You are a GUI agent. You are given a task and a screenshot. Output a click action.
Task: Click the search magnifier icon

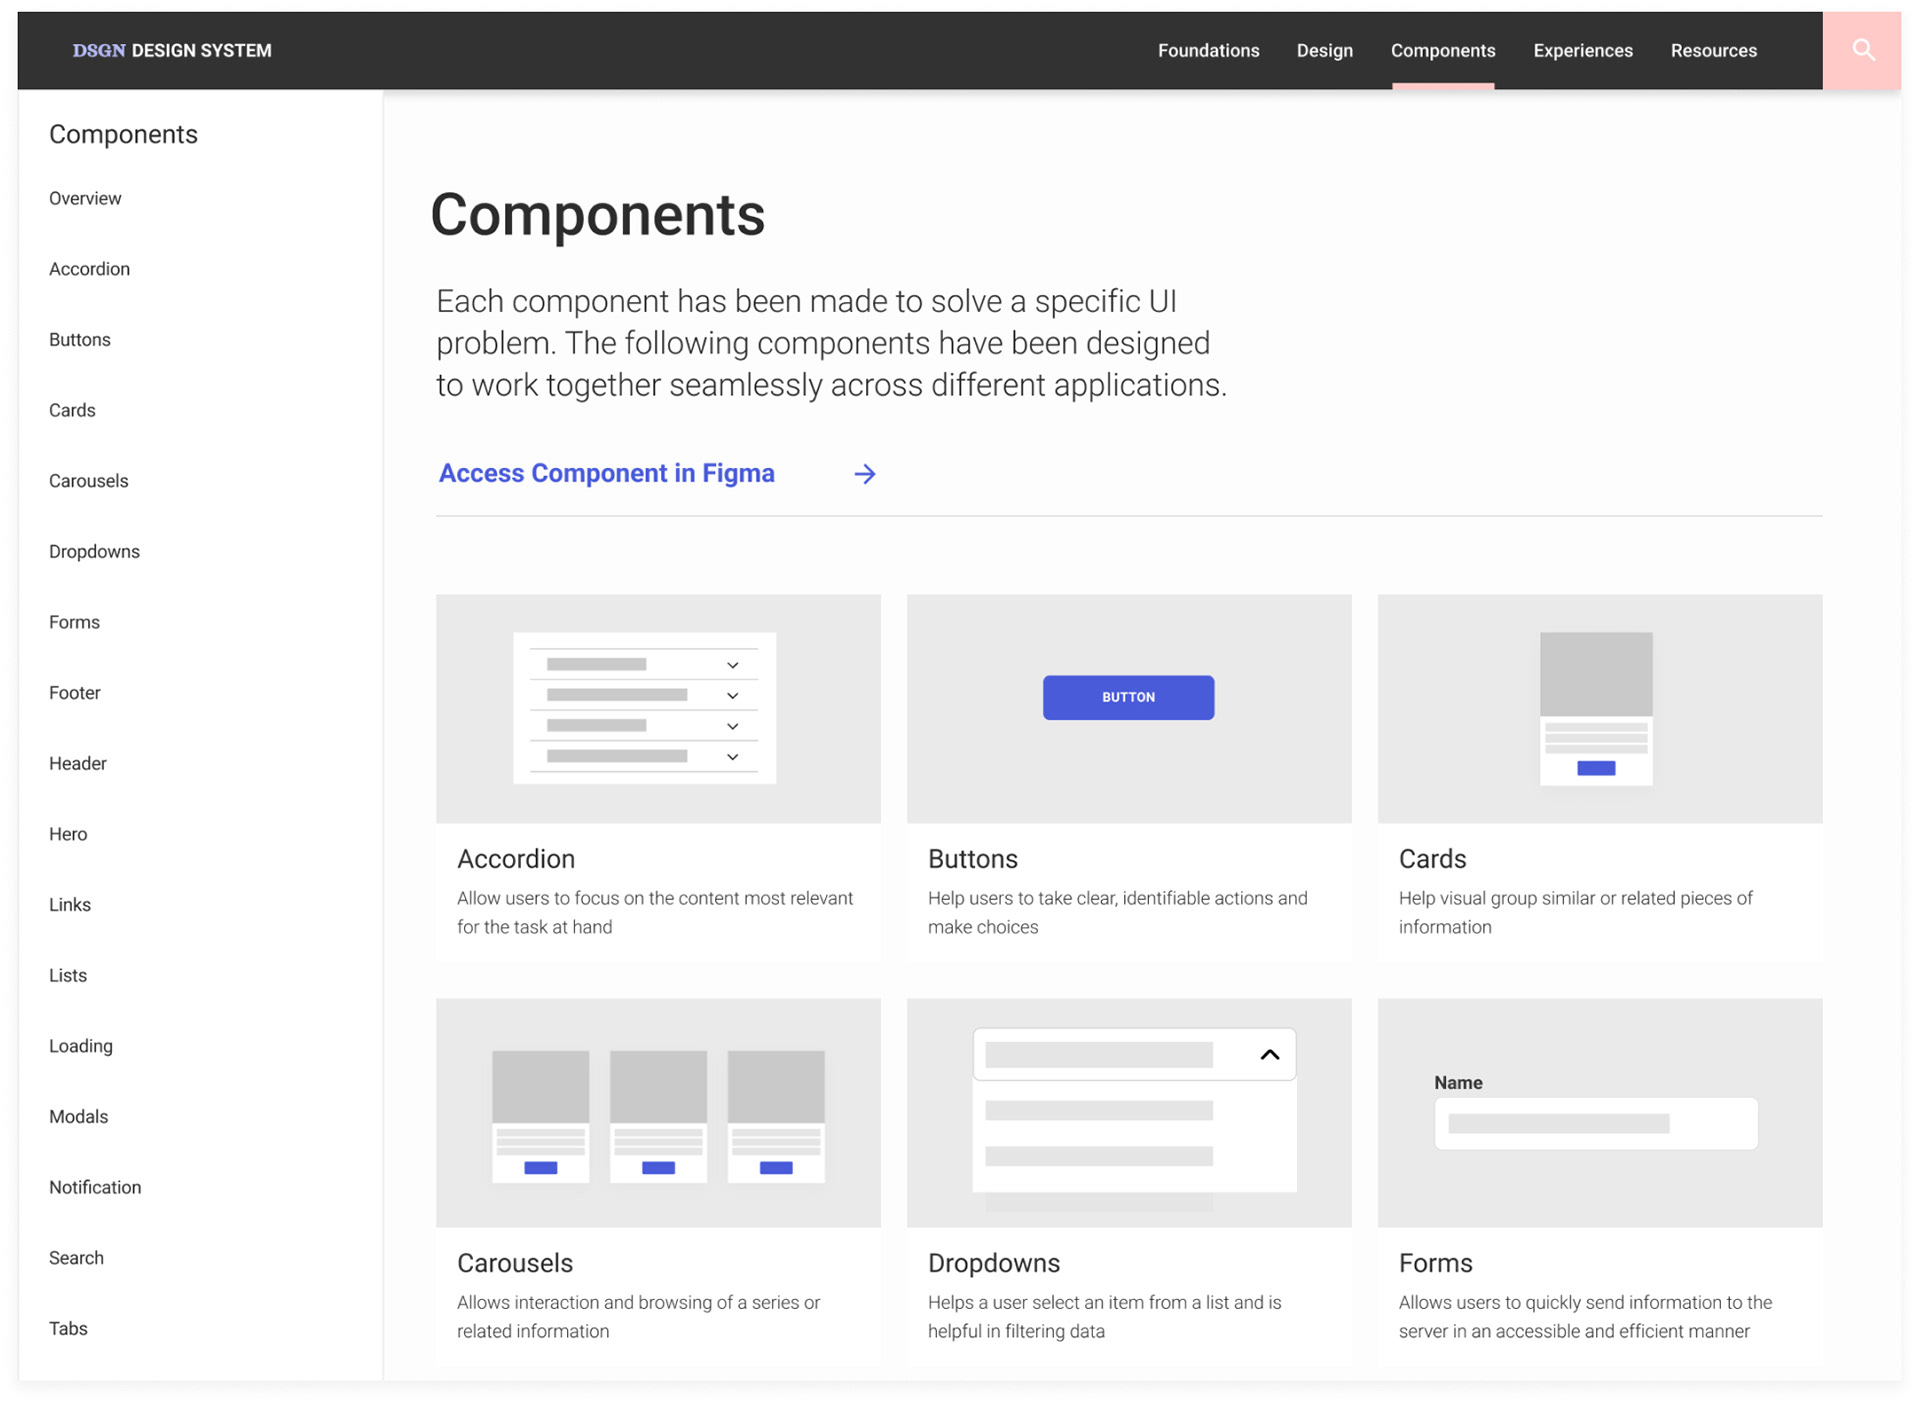click(x=1862, y=50)
